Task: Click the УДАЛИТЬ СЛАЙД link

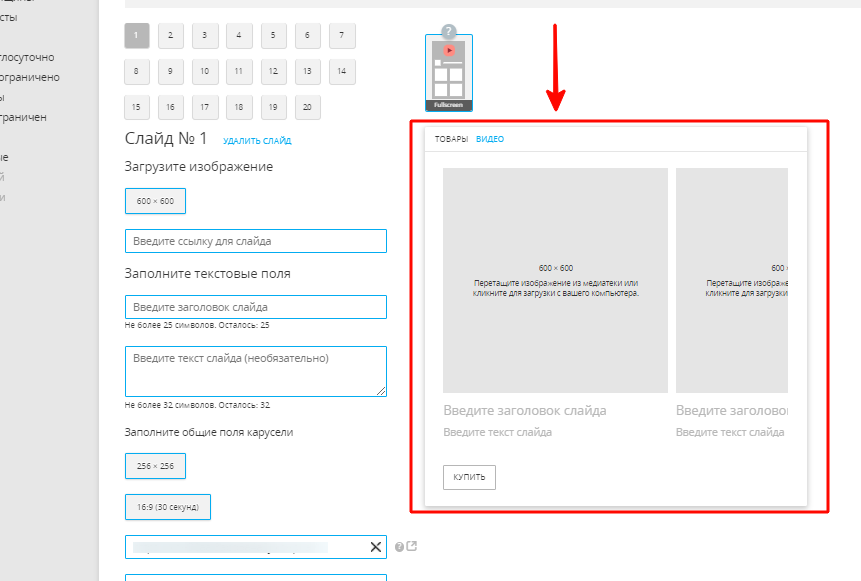Action: [257, 141]
